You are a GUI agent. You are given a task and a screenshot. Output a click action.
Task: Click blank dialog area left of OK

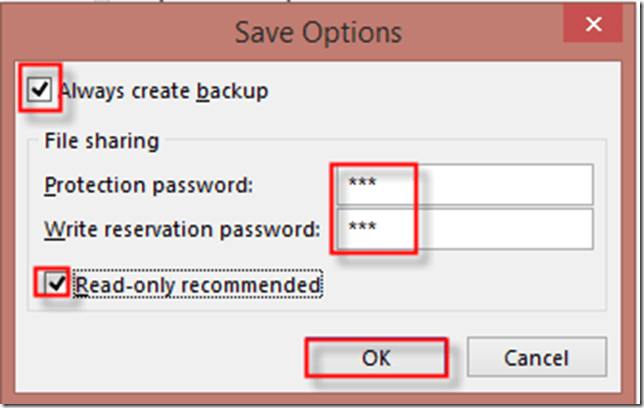160,356
